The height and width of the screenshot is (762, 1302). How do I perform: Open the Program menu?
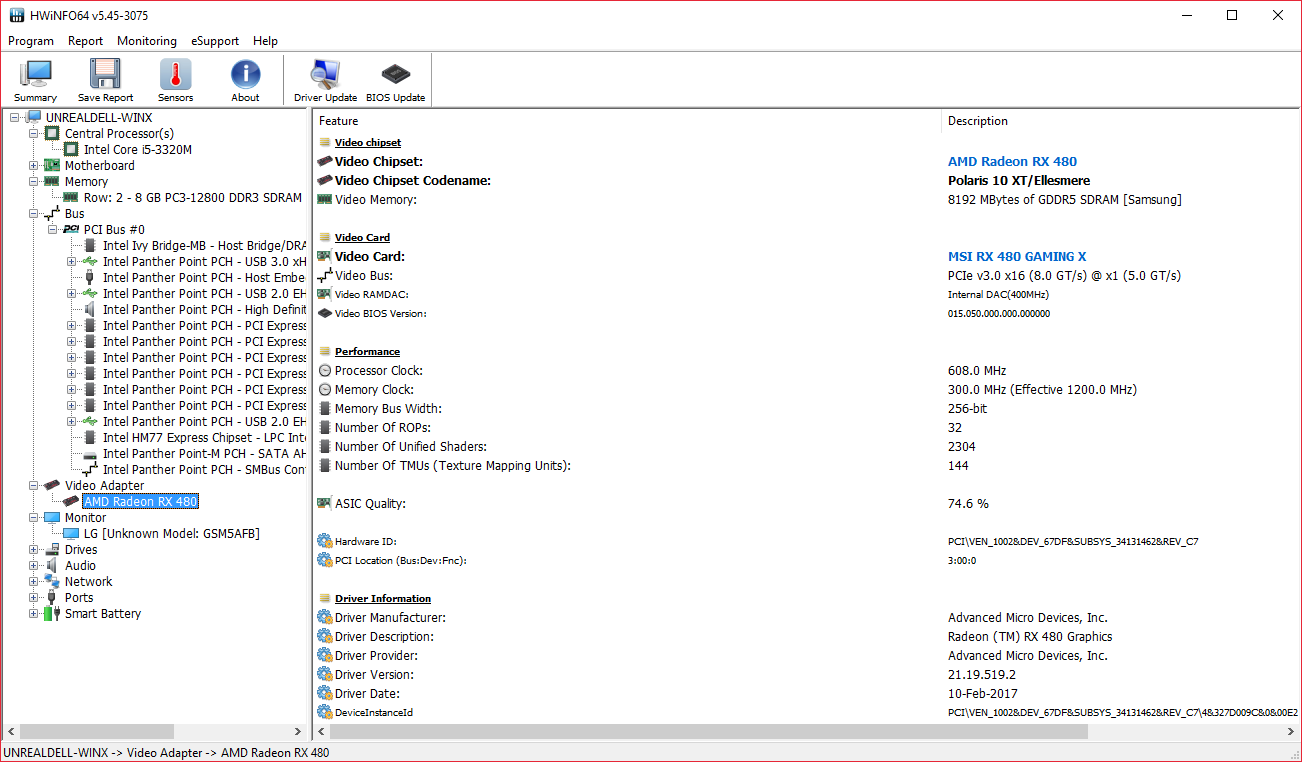pyautogui.click(x=31, y=41)
